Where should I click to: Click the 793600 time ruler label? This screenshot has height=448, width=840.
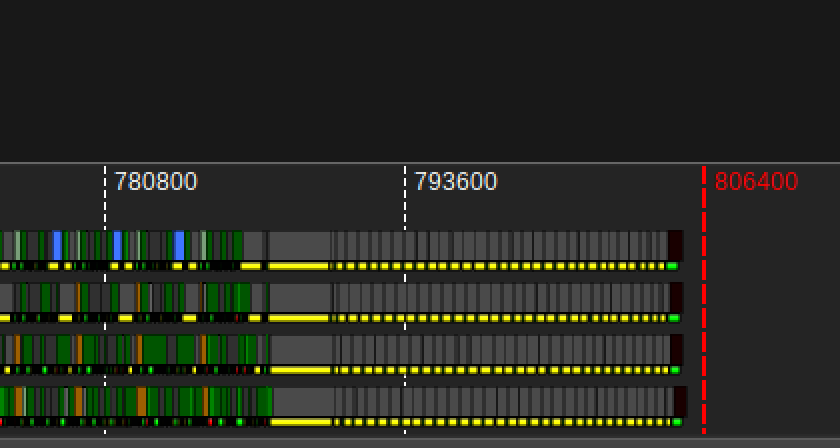(x=456, y=182)
